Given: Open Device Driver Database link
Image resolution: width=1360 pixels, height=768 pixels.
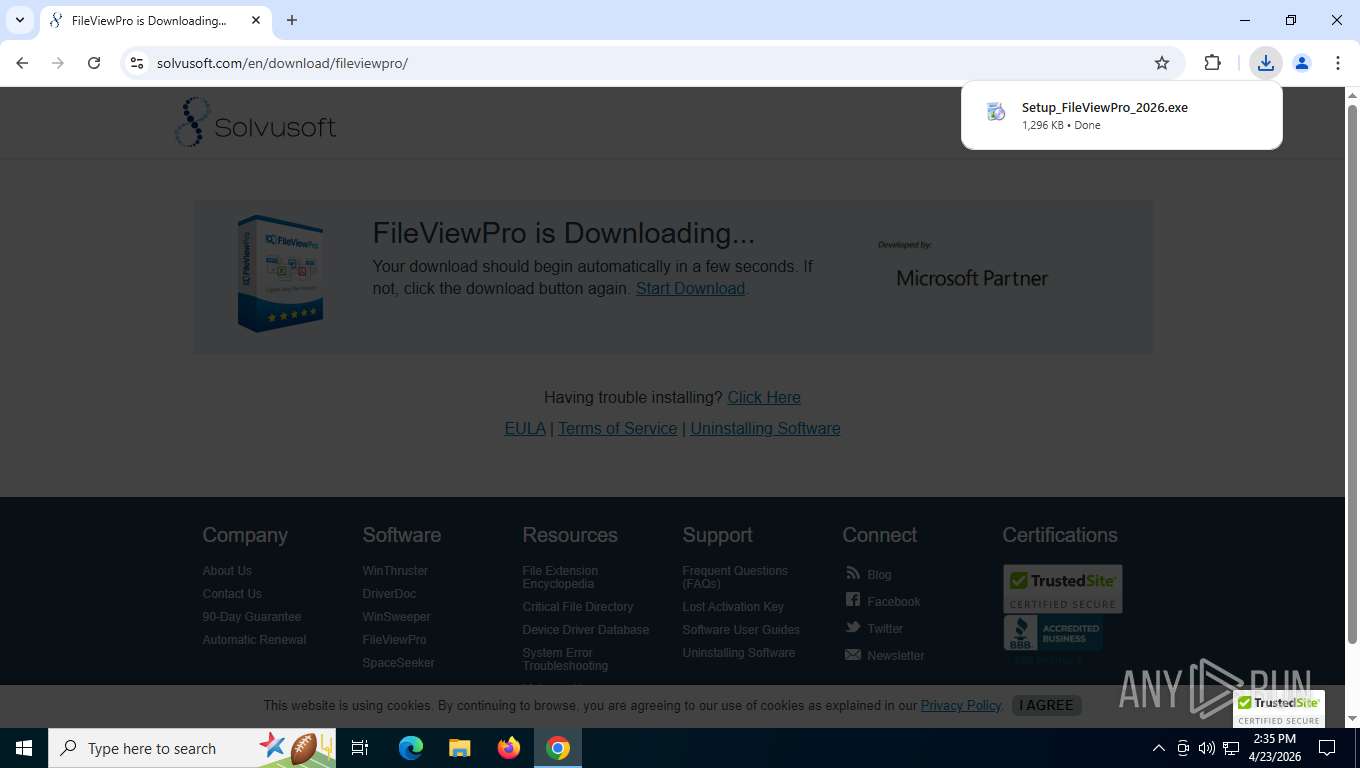Looking at the screenshot, I should tap(586, 630).
